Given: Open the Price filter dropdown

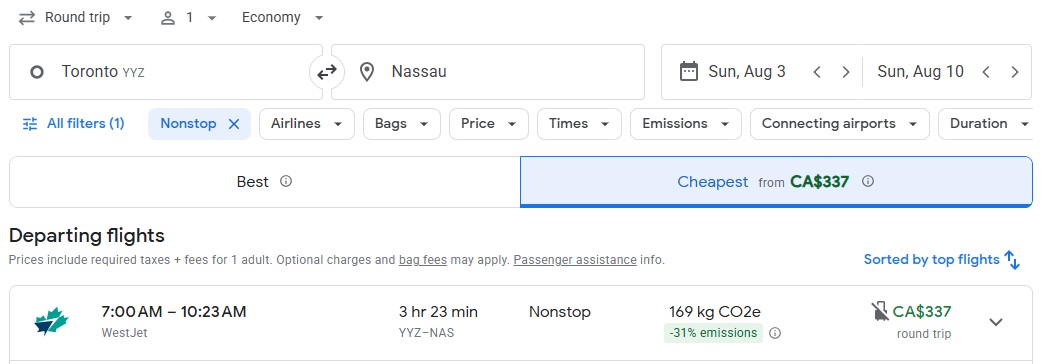Looking at the screenshot, I should [488, 124].
